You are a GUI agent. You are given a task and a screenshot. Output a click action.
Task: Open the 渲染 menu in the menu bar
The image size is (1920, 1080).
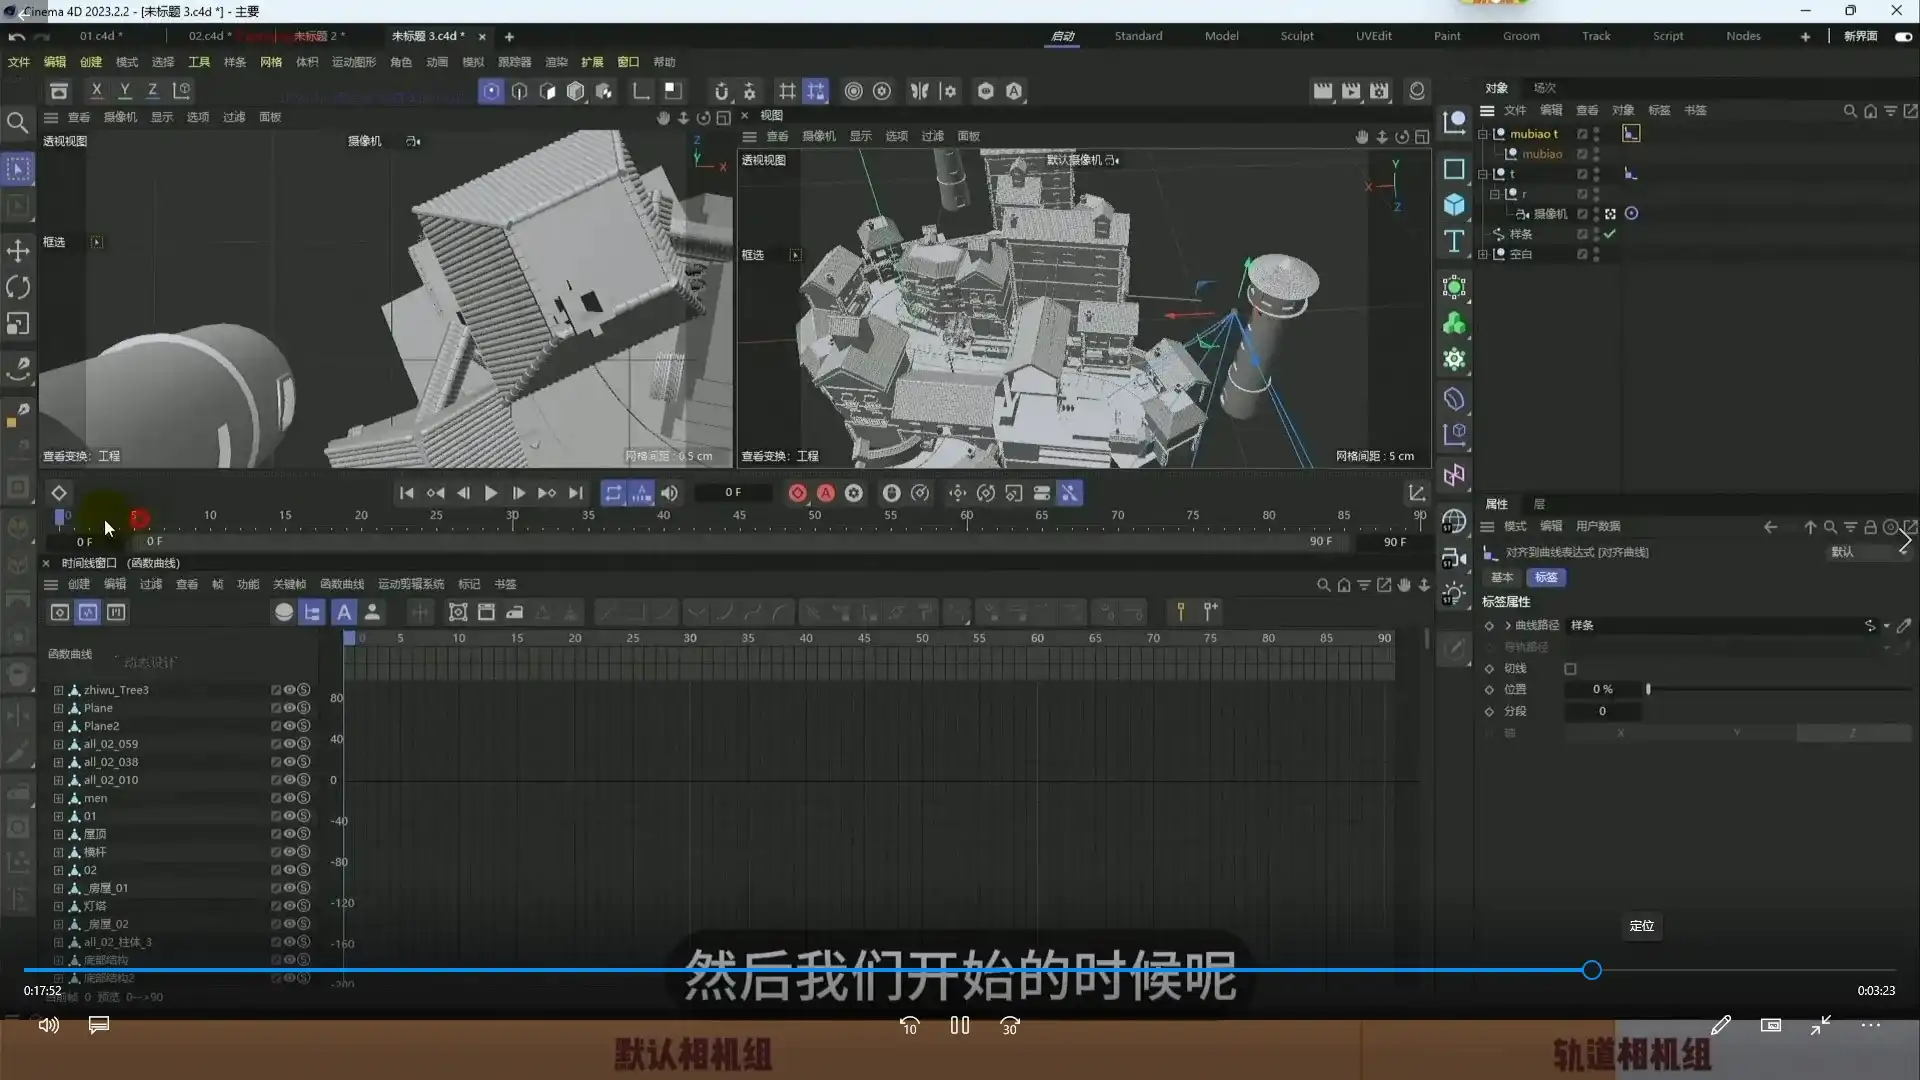point(557,61)
